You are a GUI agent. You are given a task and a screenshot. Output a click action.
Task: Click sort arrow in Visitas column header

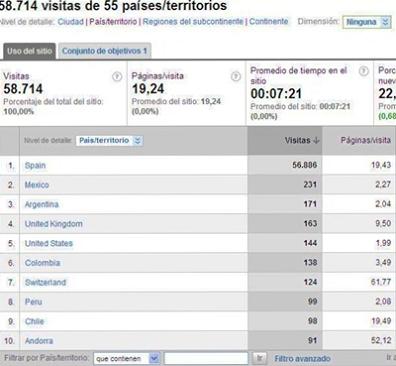(x=316, y=141)
